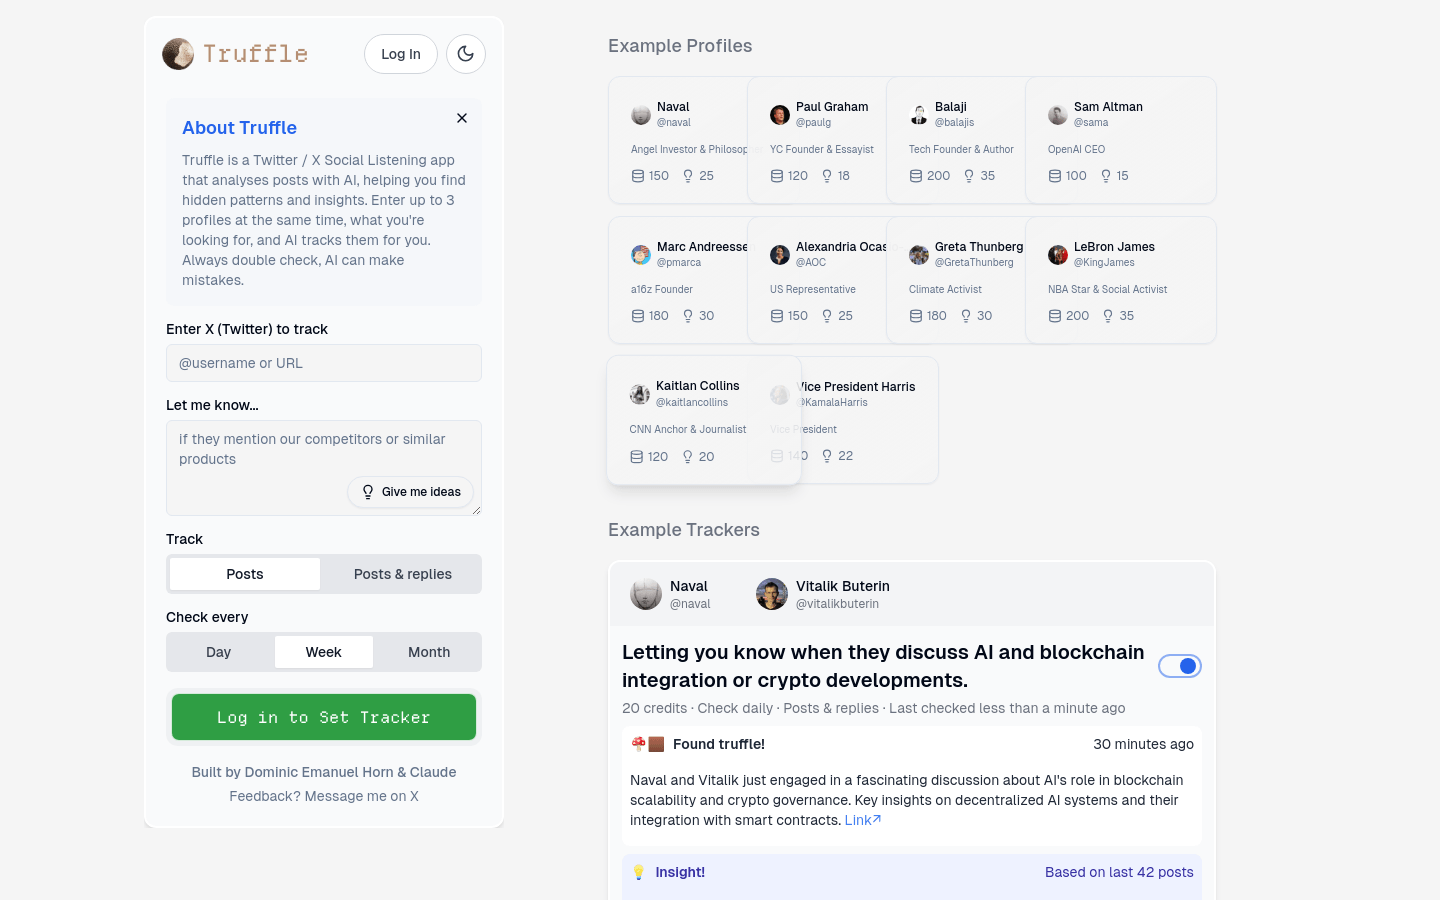Click the Alexandria Ocasio-Cortez avatar
This screenshot has width=1440, height=900.
tap(780, 255)
